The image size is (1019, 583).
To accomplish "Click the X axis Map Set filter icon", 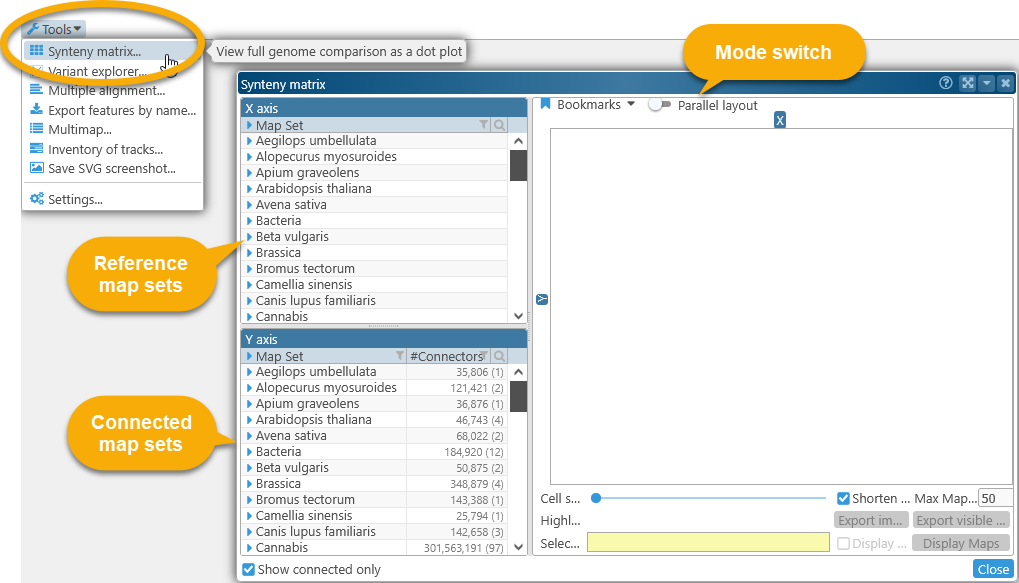I will [484, 125].
